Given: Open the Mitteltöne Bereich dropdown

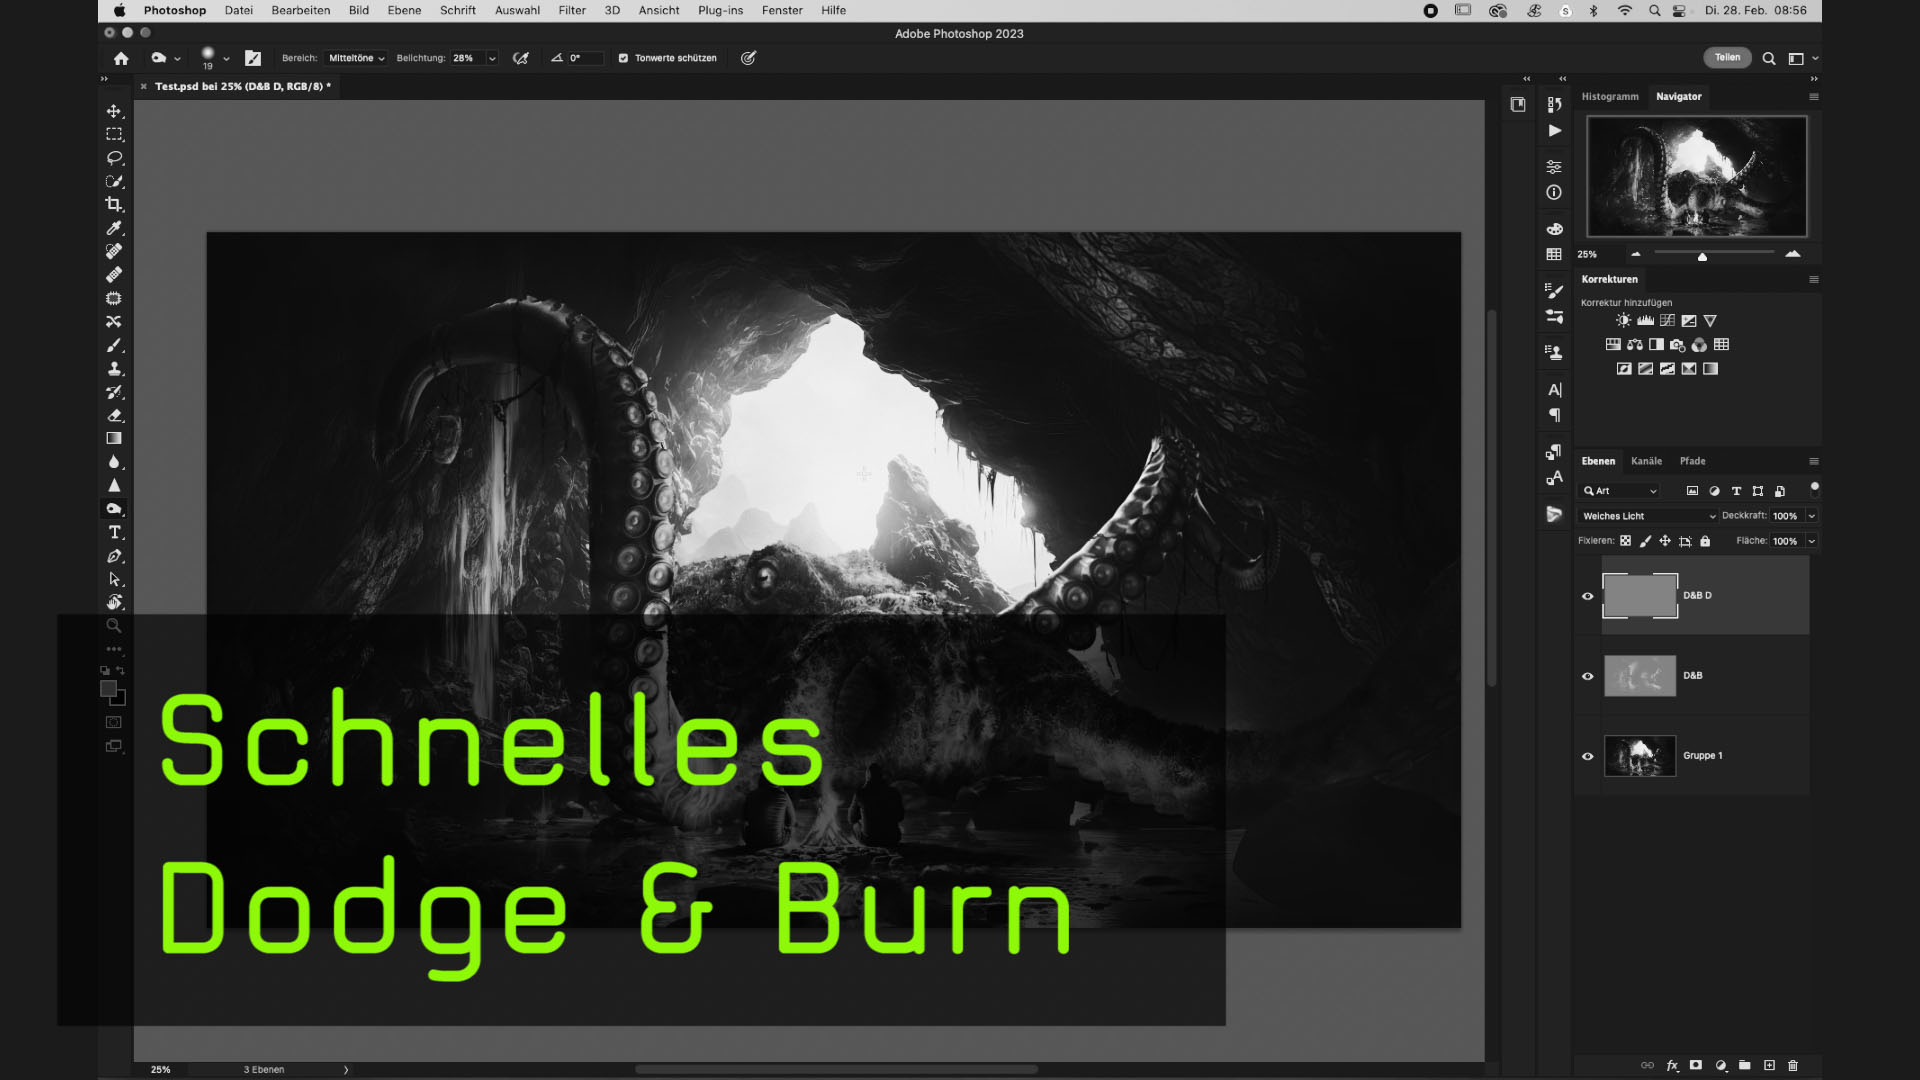Looking at the screenshot, I should (355, 58).
